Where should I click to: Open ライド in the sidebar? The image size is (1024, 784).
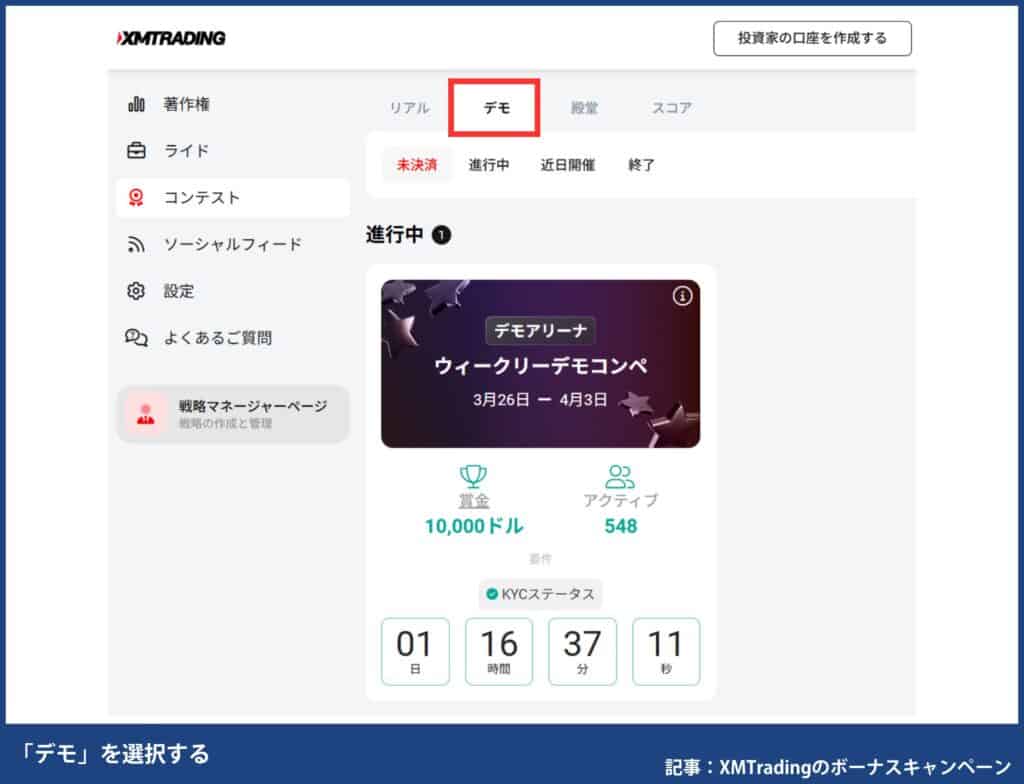186,151
